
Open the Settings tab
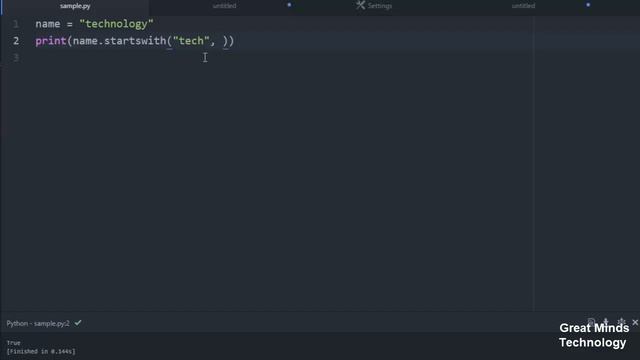tap(374, 6)
